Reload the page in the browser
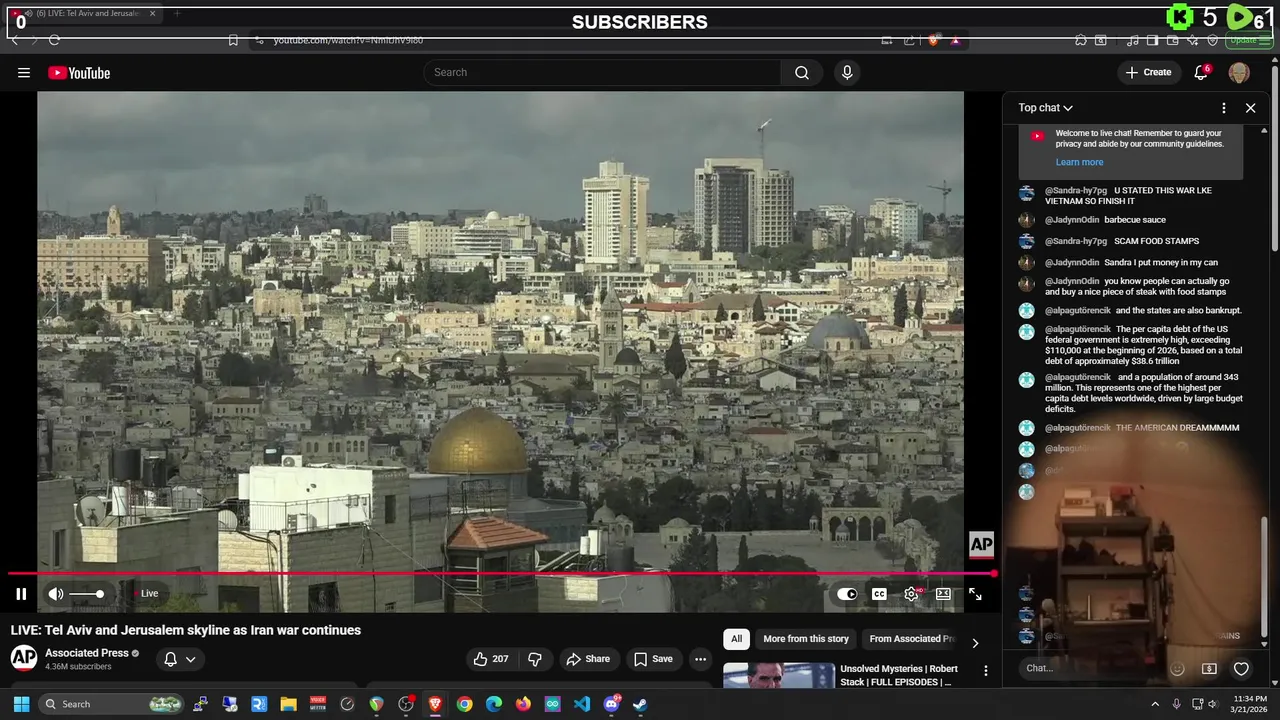The height and width of the screenshot is (720, 1280). 54,40
